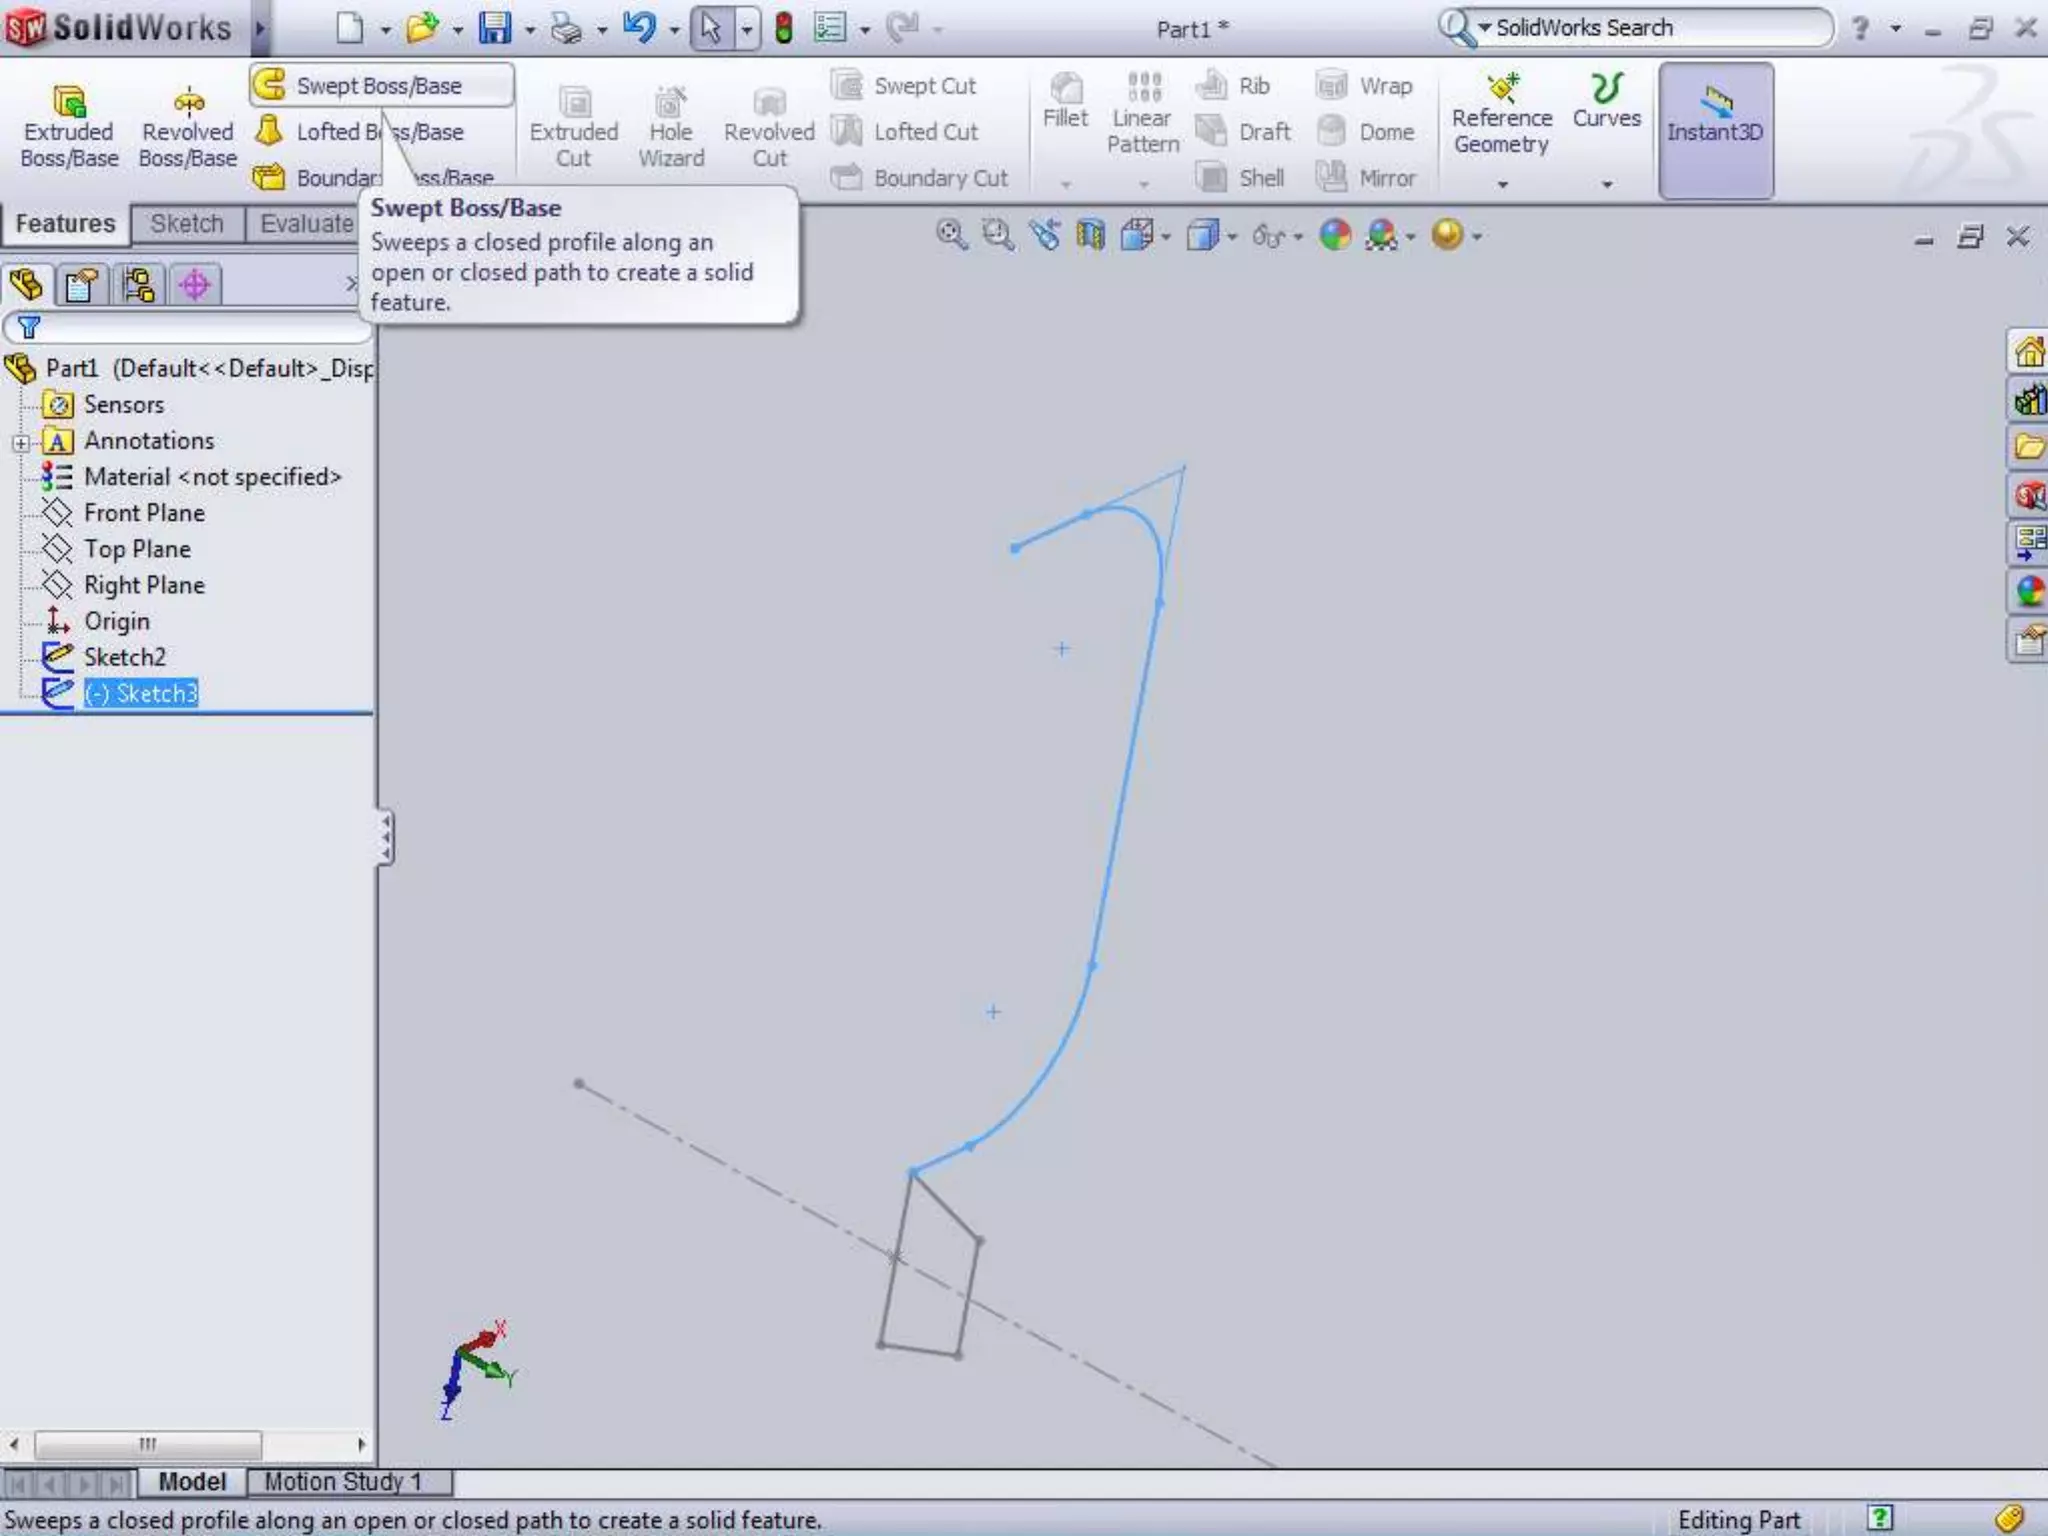Open the Display Style dropdown arrow
This screenshot has width=2048, height=1536.
coord(1232,238)
